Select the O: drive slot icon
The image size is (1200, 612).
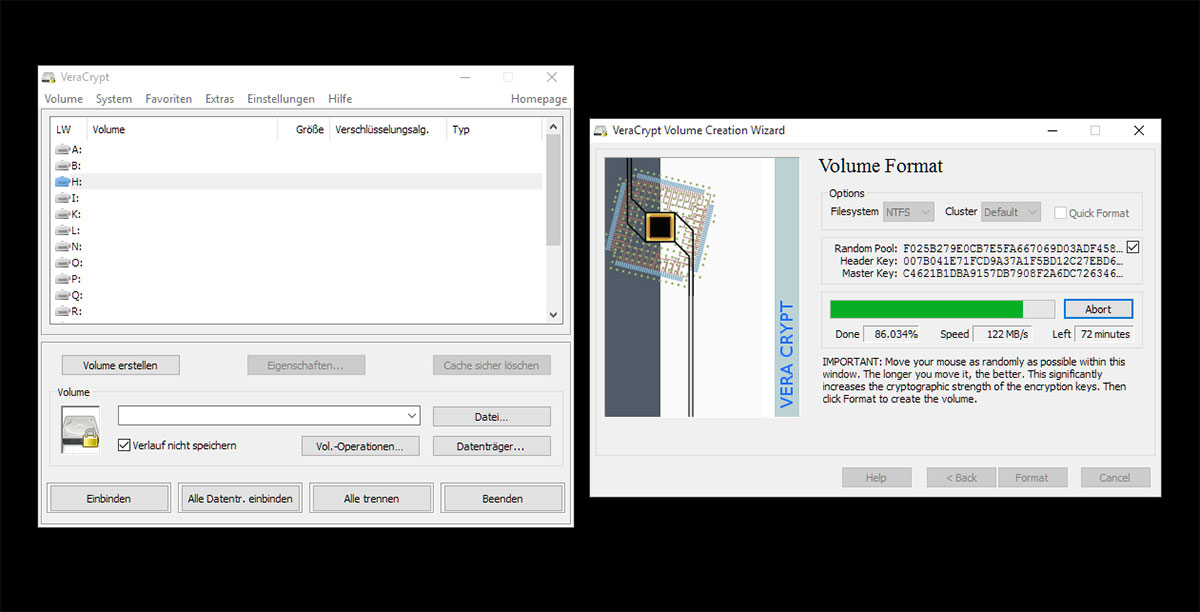pyautogui.click(x=62, y=262)
